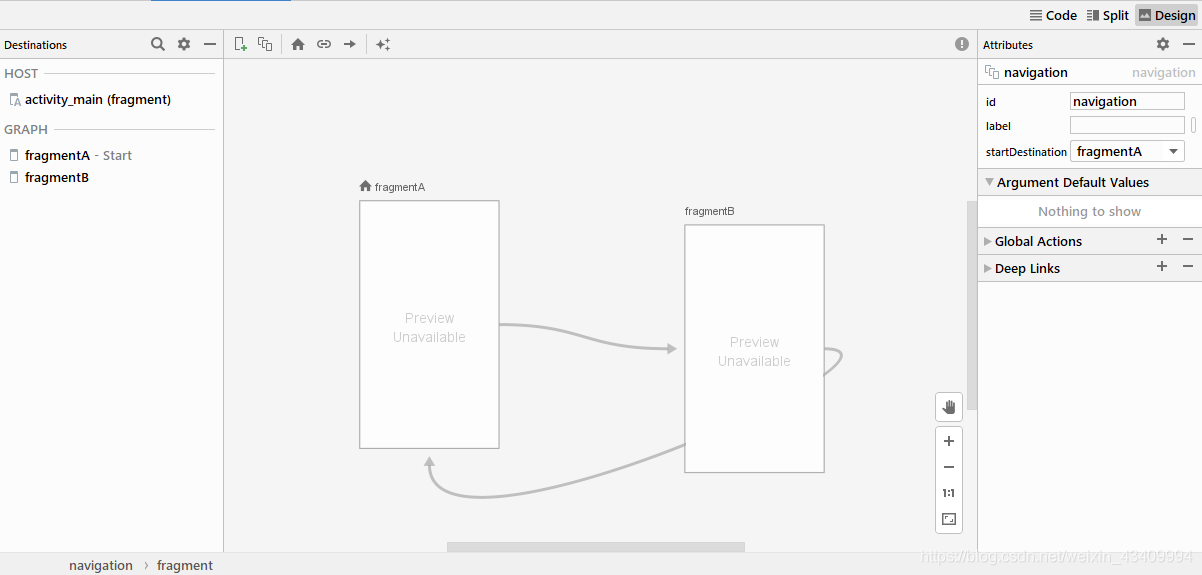
Task: Select activity_main (fragment) host item
Action: (x=98, y=99)
